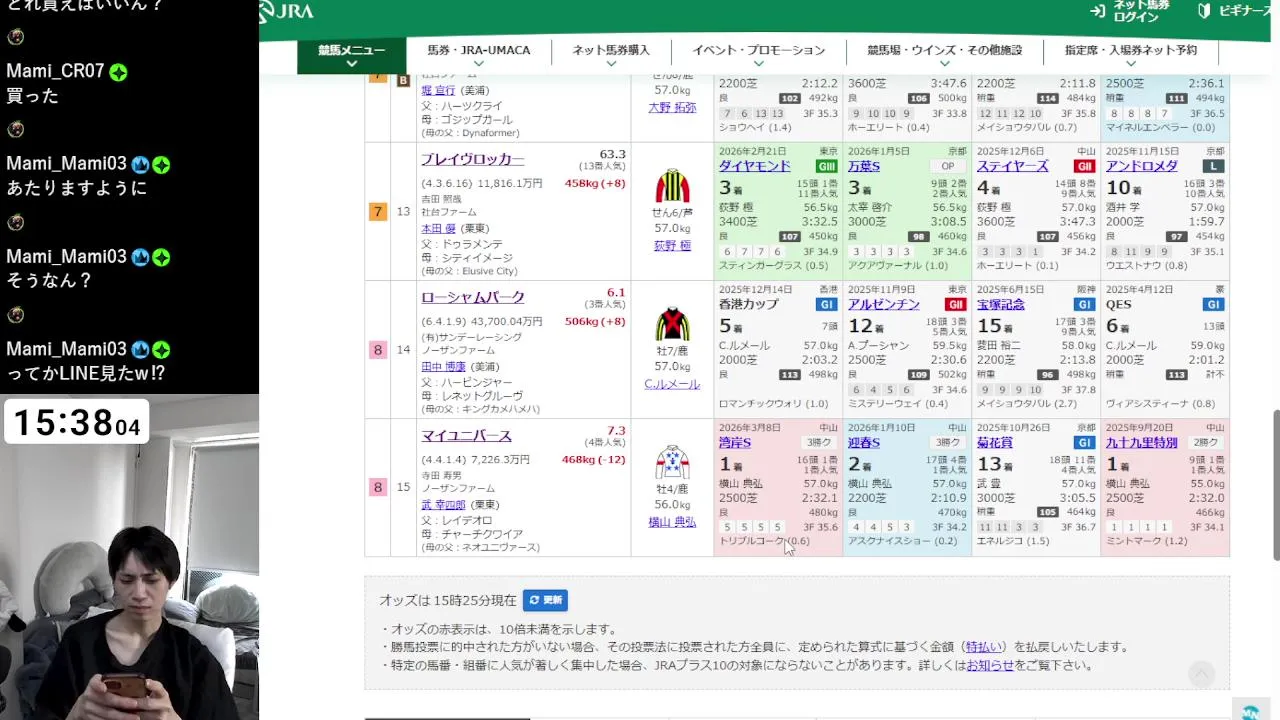Open the 迎春S race result

[864, 442]
